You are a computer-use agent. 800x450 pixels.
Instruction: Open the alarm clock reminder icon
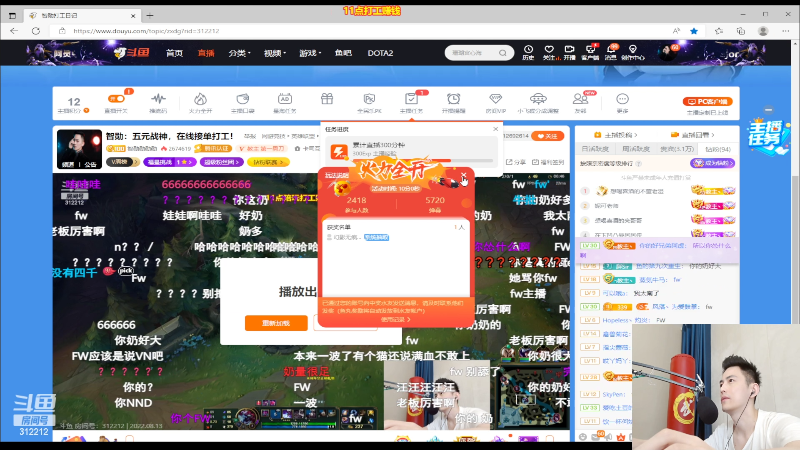point(454,99)
